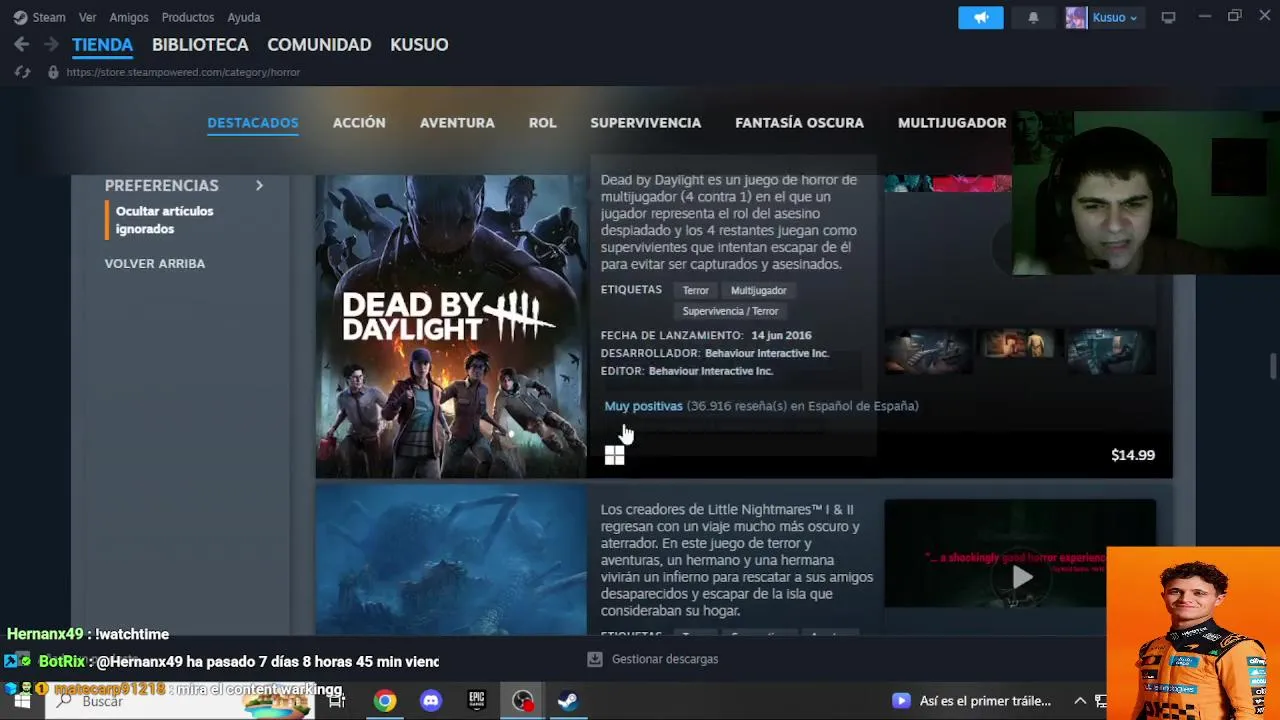Open the Amigos menu
The image size is (1280, 720).
coord(129,17)
